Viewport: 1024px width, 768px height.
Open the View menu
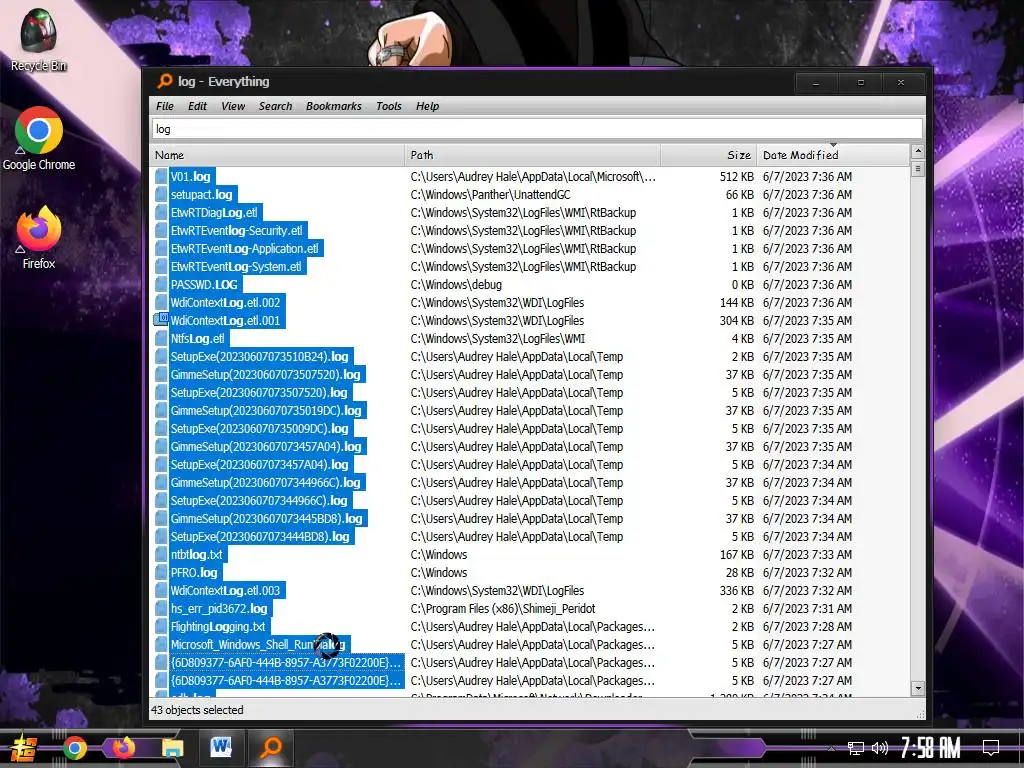[x=232, y=106]
